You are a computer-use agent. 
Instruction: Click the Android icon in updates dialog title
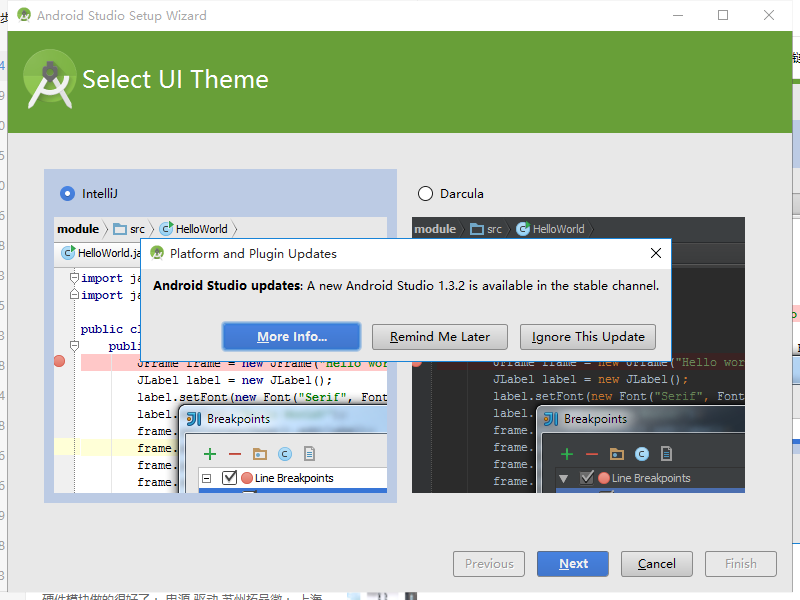pyautogui.click(x=157, y=253)
